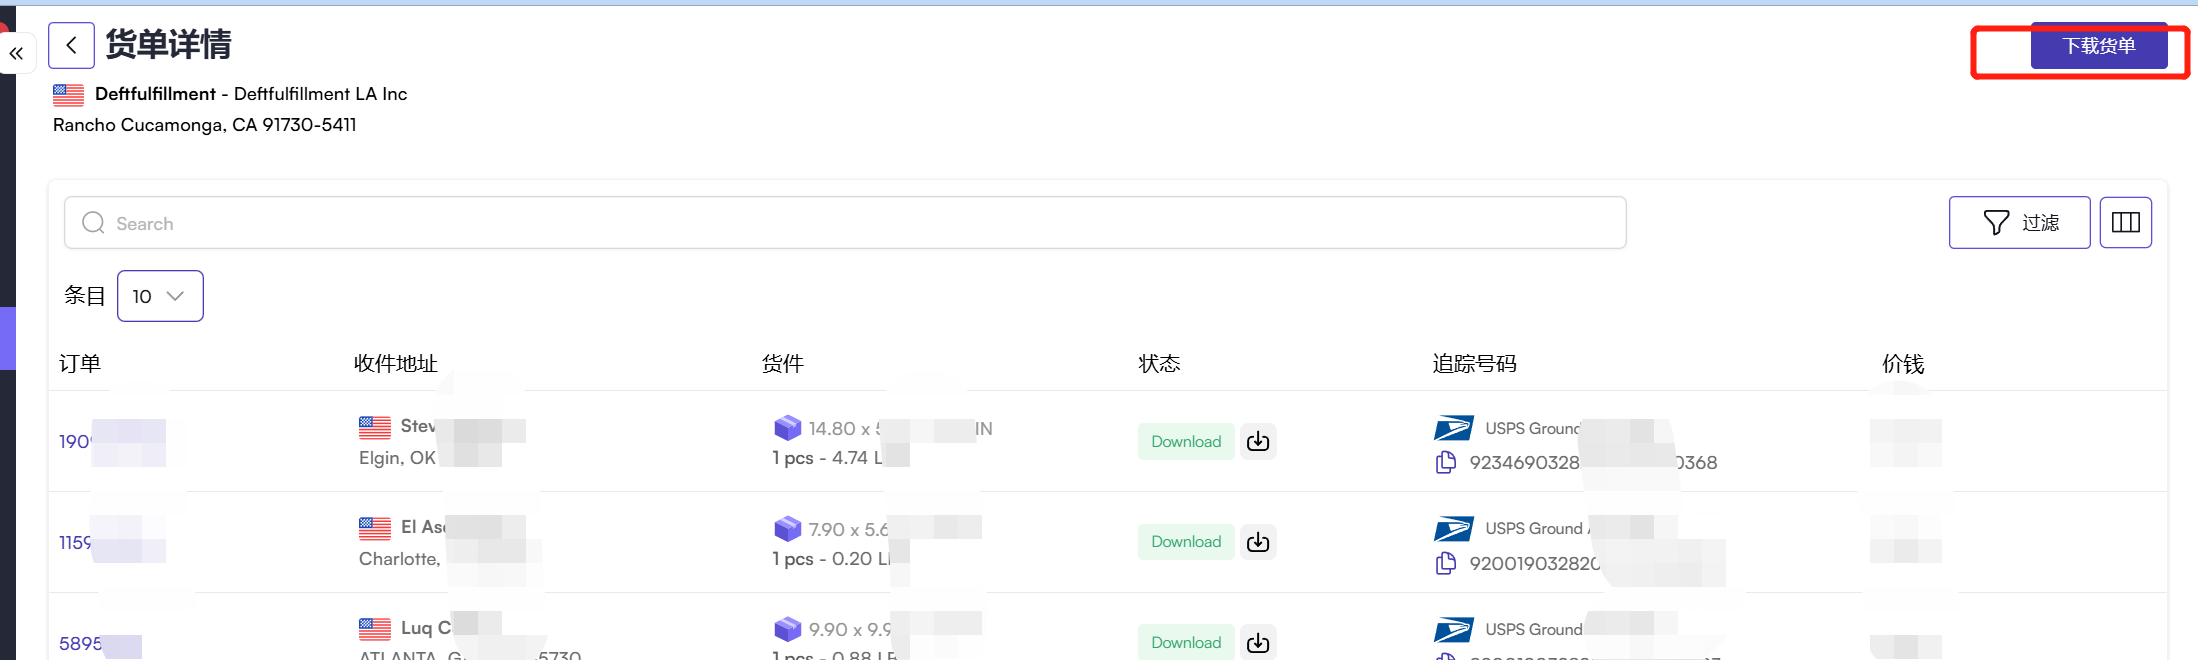Click the USPS logo in the Charlotte row
Screen dimensions: 2198x660
[1453, 528]
